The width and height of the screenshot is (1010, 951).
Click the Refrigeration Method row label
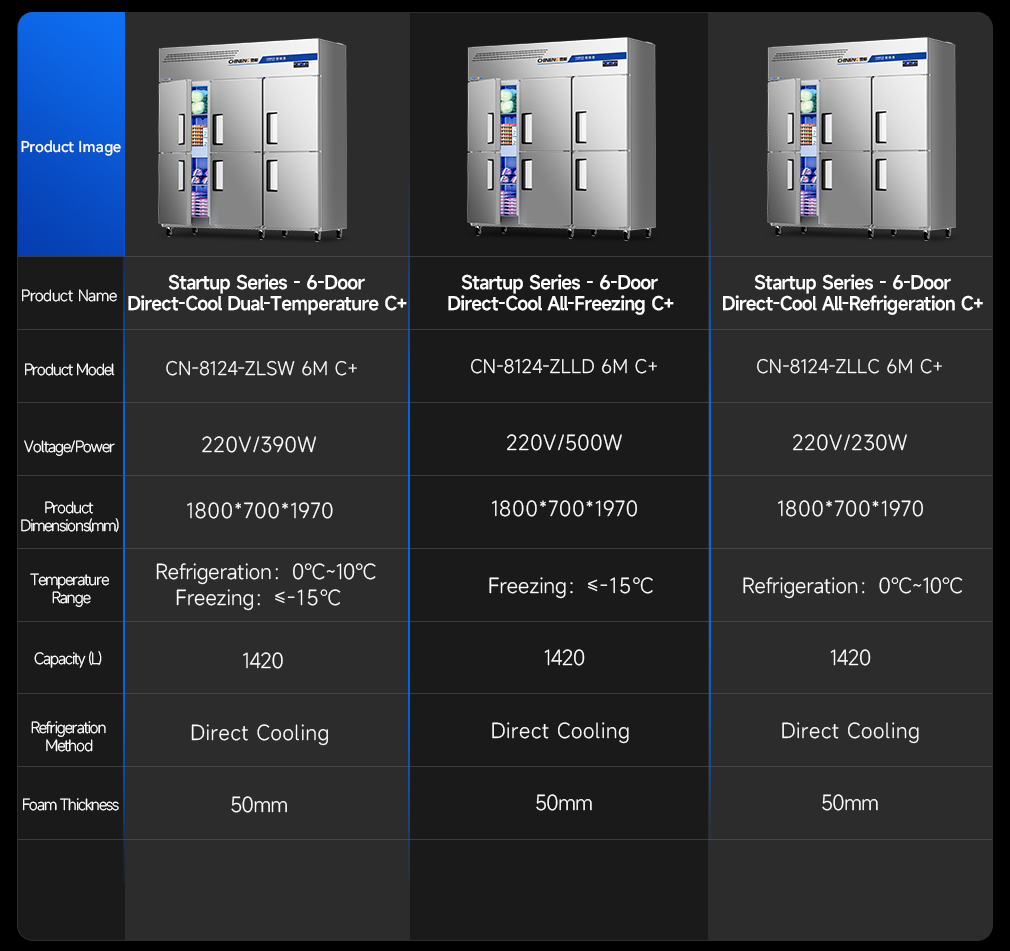pos(68,737)
